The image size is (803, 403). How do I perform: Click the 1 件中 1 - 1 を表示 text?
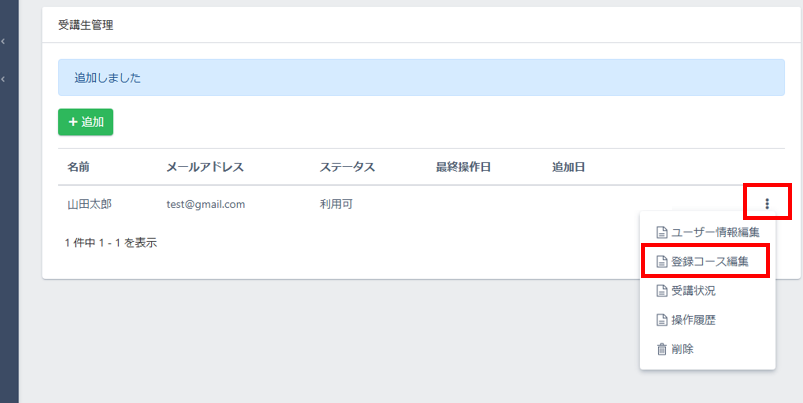pos(110,242)
